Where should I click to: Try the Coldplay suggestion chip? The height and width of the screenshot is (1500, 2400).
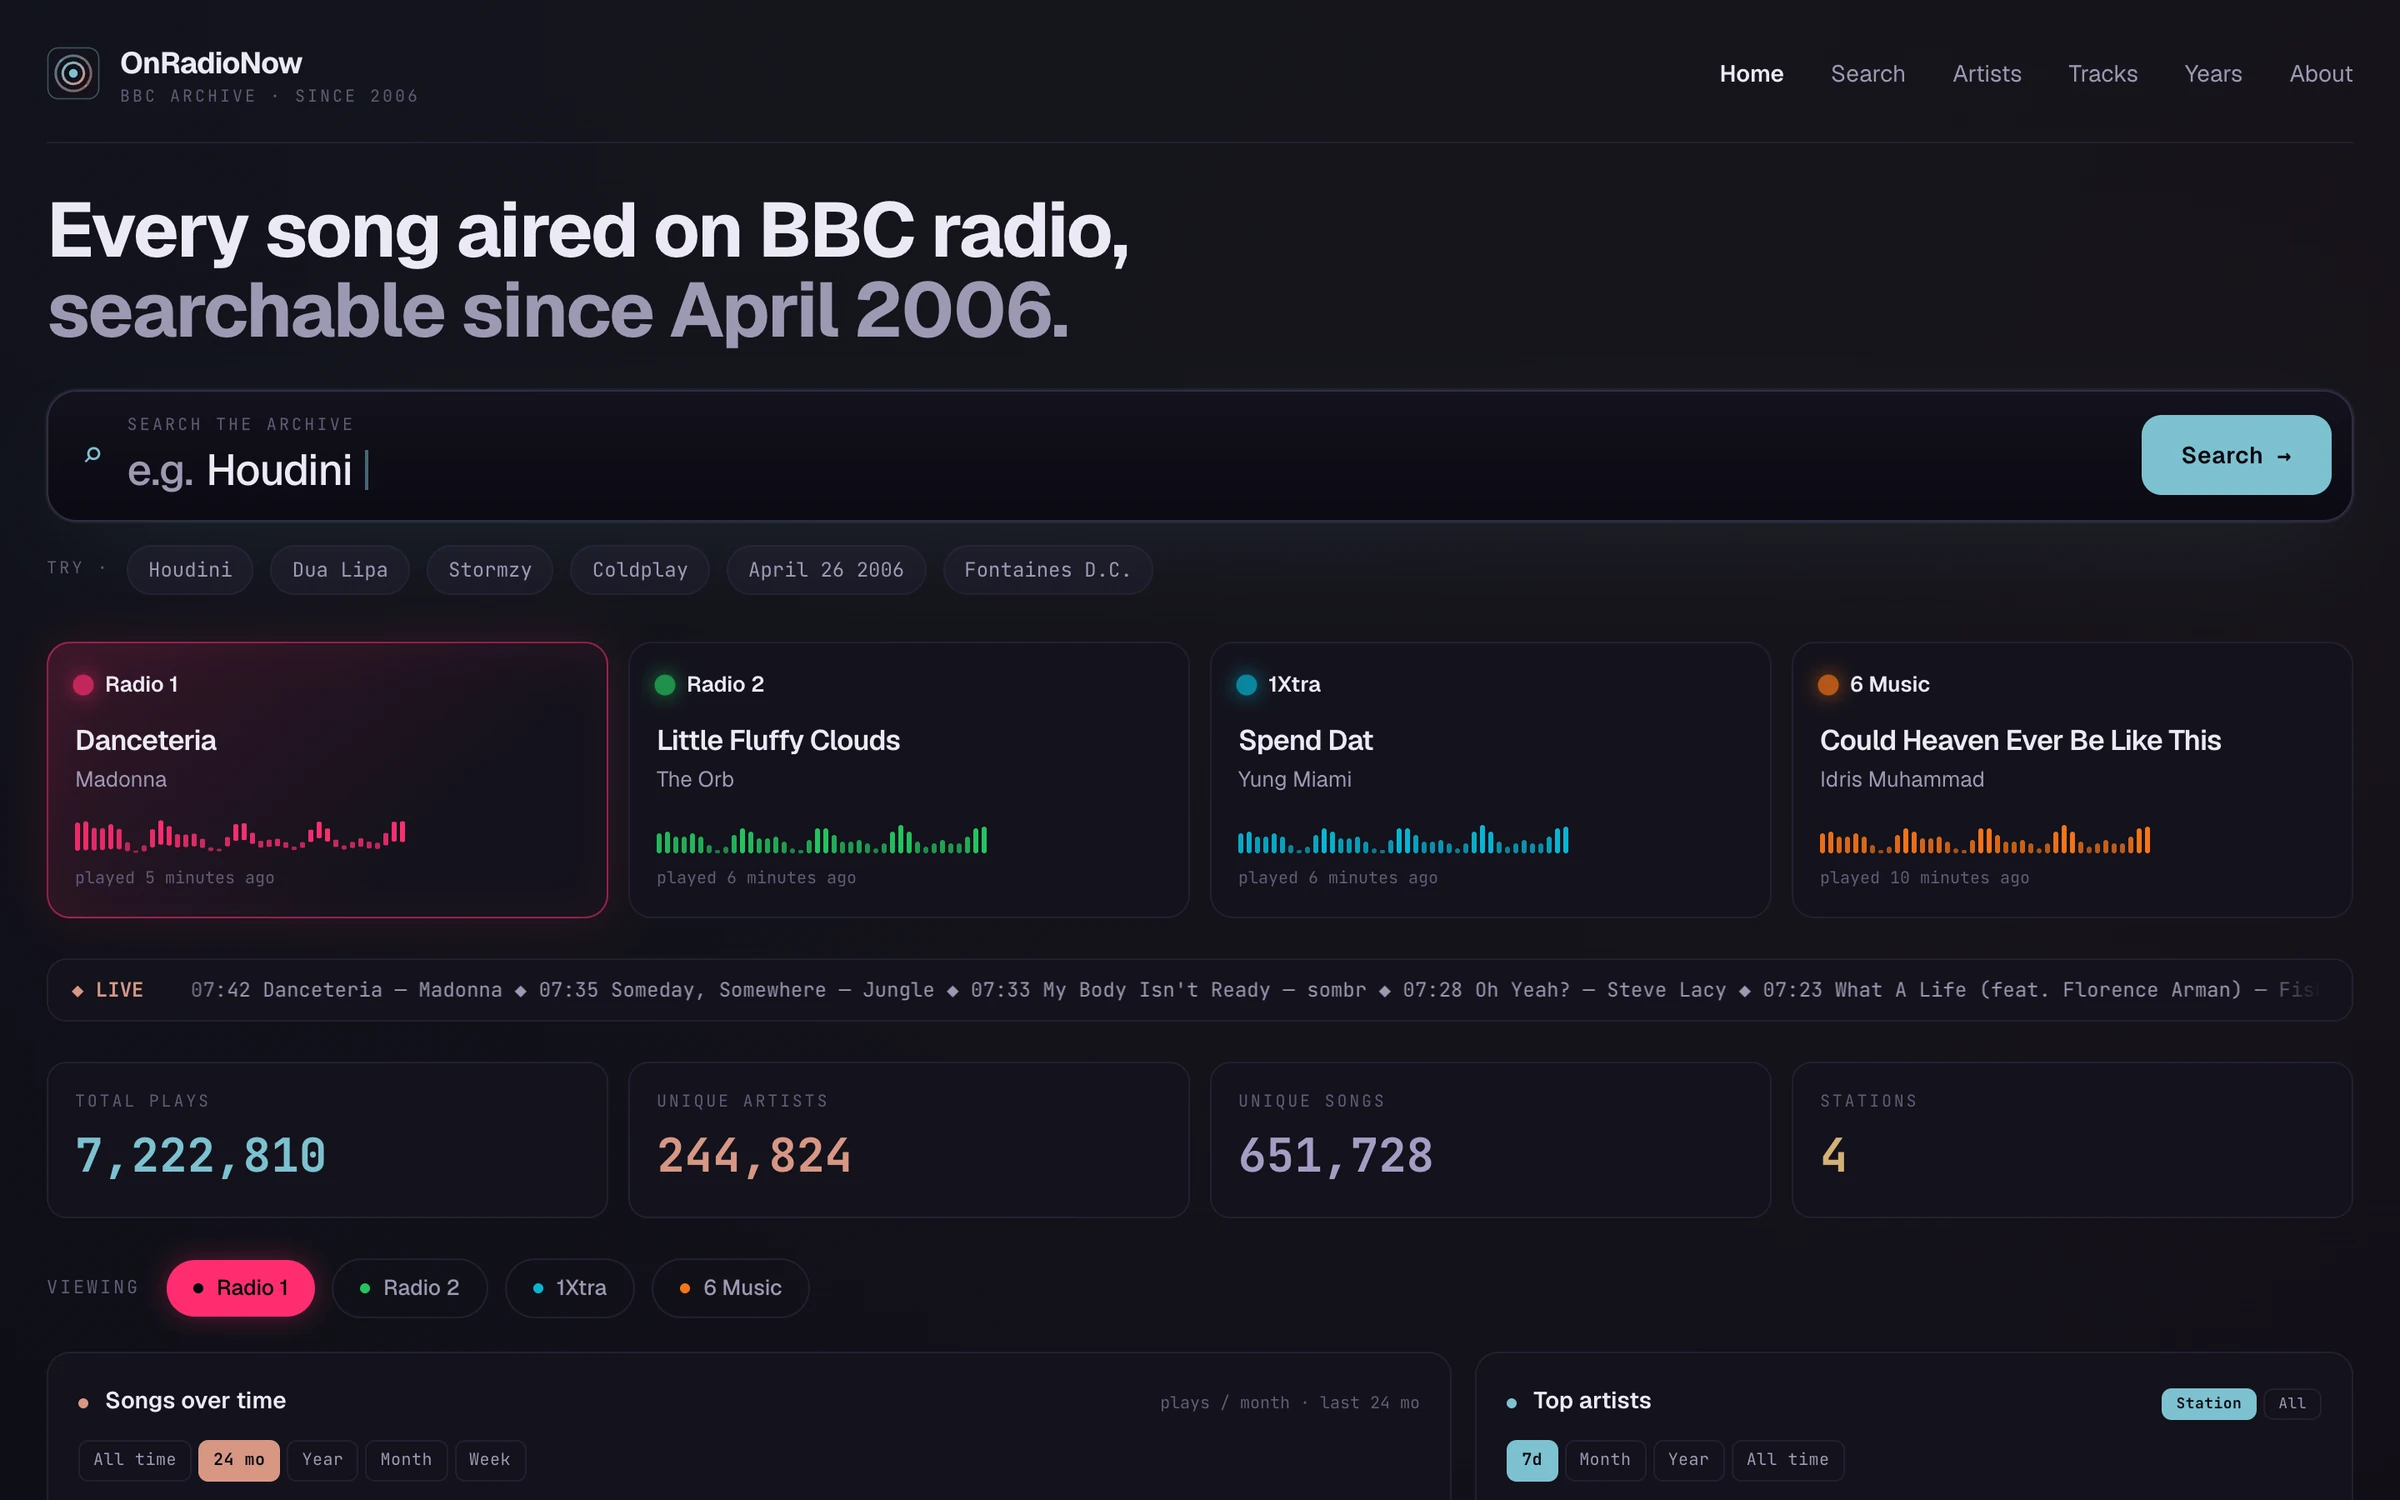point(640,570)
